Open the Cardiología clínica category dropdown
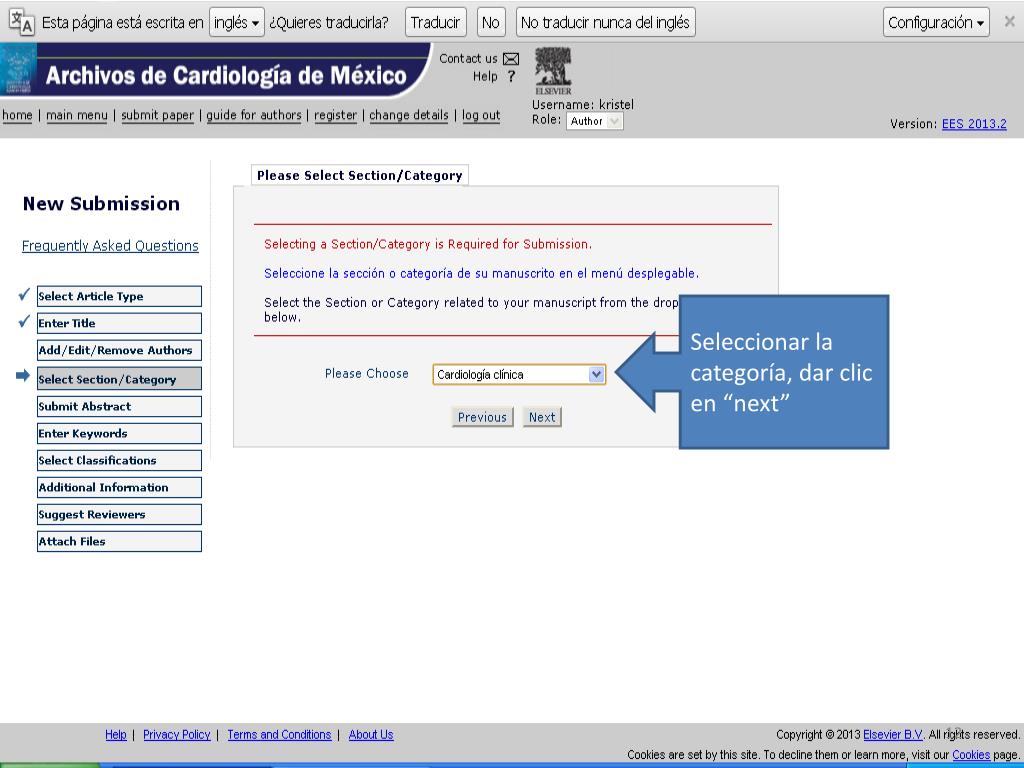1024x768 pixels. (x=519, y=375)
